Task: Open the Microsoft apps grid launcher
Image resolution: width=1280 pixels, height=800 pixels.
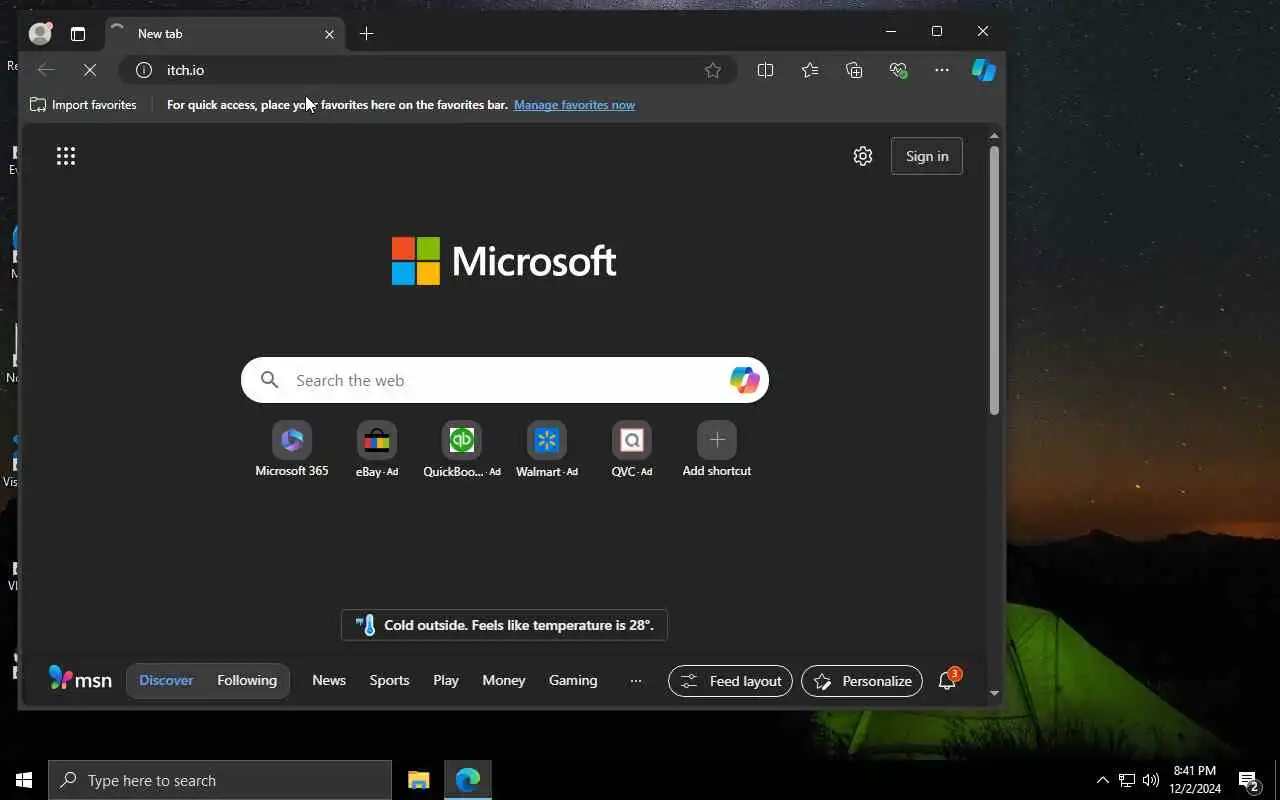Action: coord(66,156)
